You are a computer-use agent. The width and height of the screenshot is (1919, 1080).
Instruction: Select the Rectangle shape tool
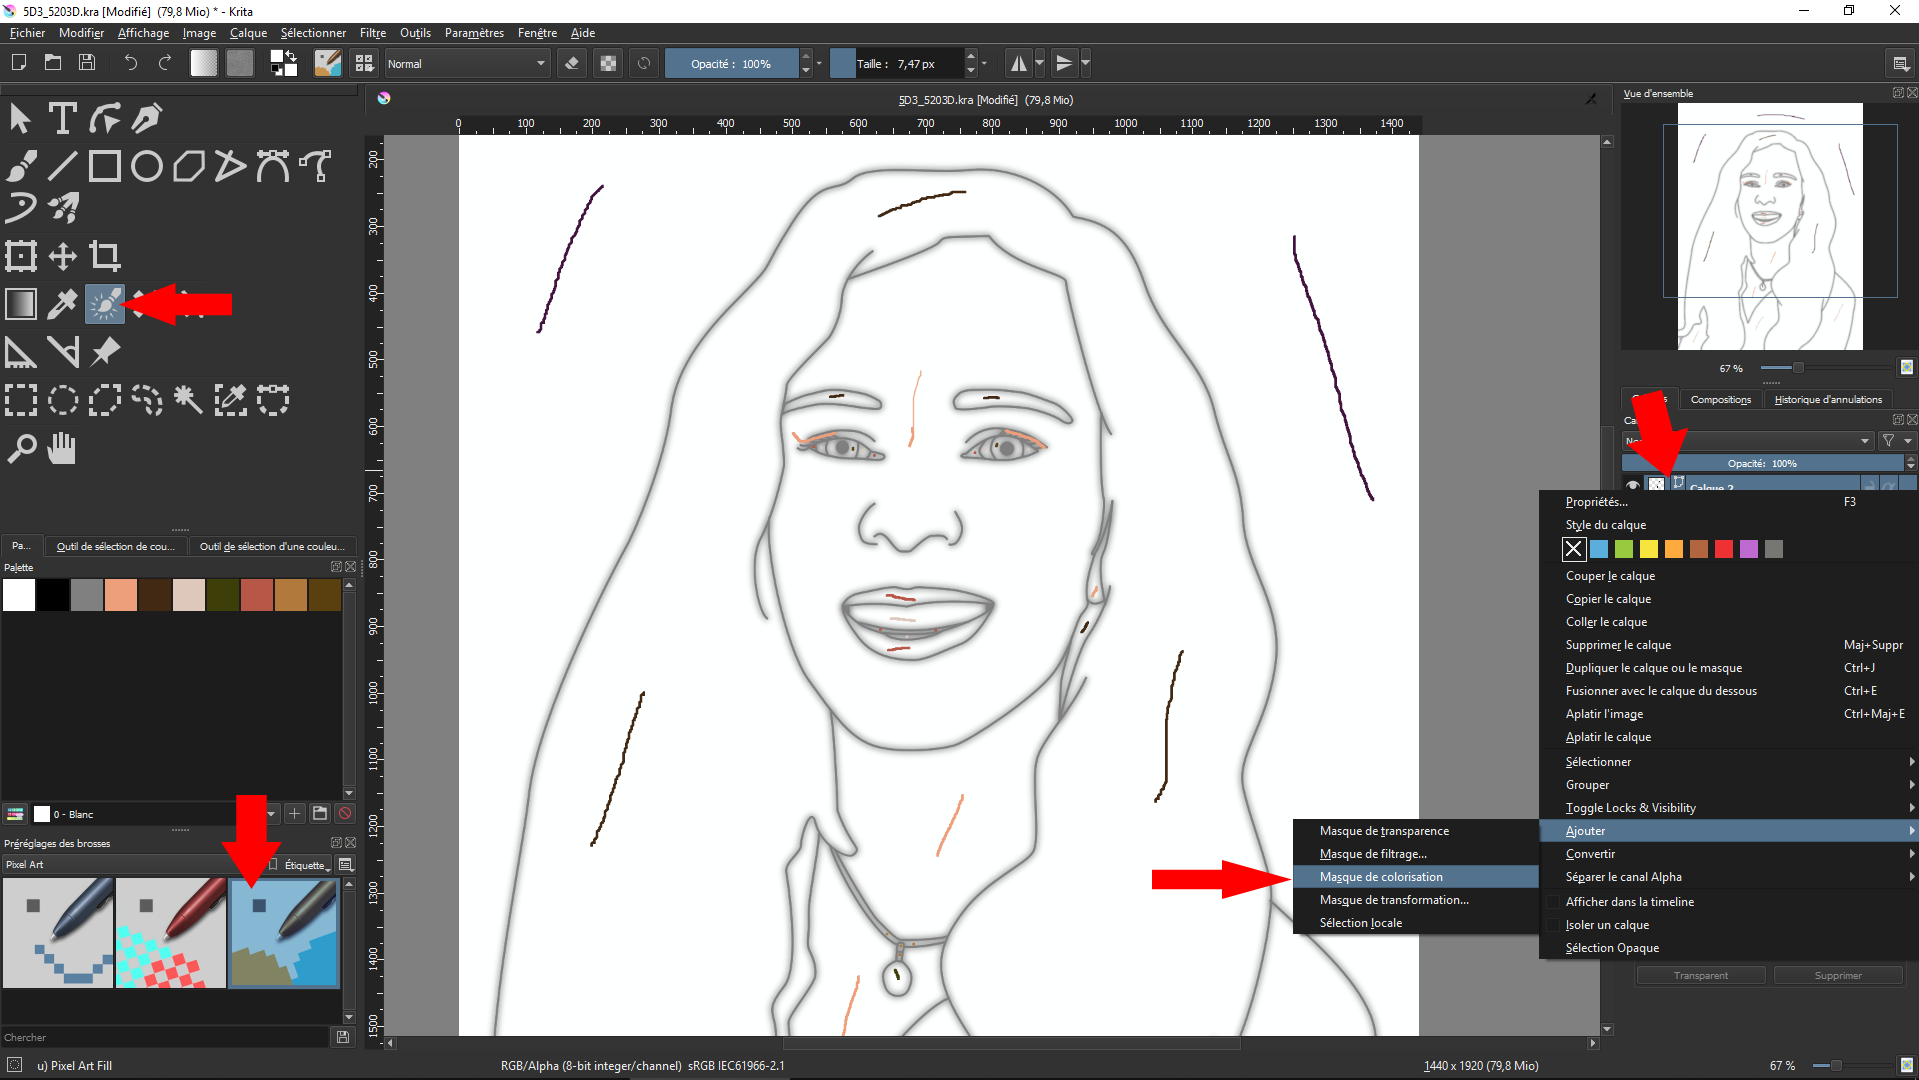(105, 166)
